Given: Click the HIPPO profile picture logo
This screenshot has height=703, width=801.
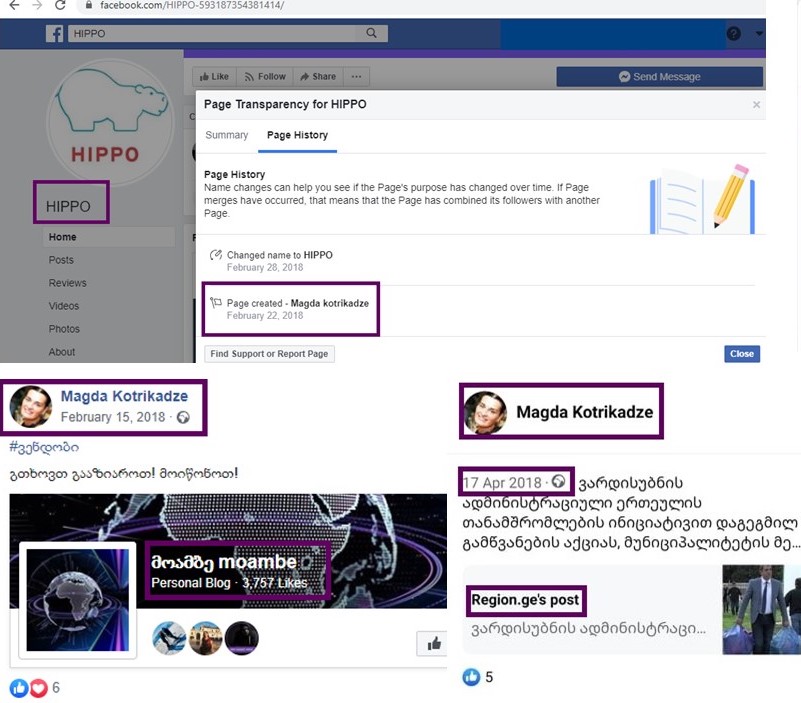Looking at the screenshot, I should pos(110,123).
